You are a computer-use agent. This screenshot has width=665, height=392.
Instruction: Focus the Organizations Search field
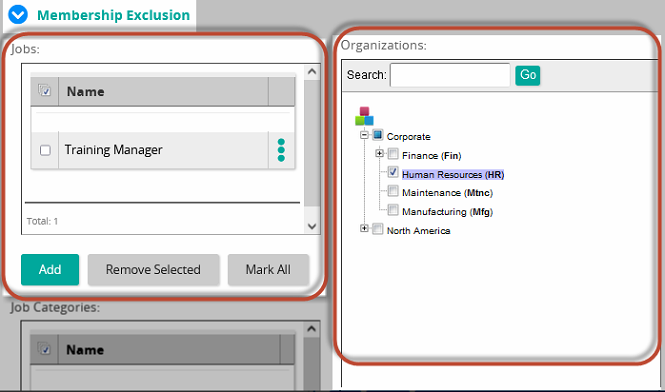point(450,75)
